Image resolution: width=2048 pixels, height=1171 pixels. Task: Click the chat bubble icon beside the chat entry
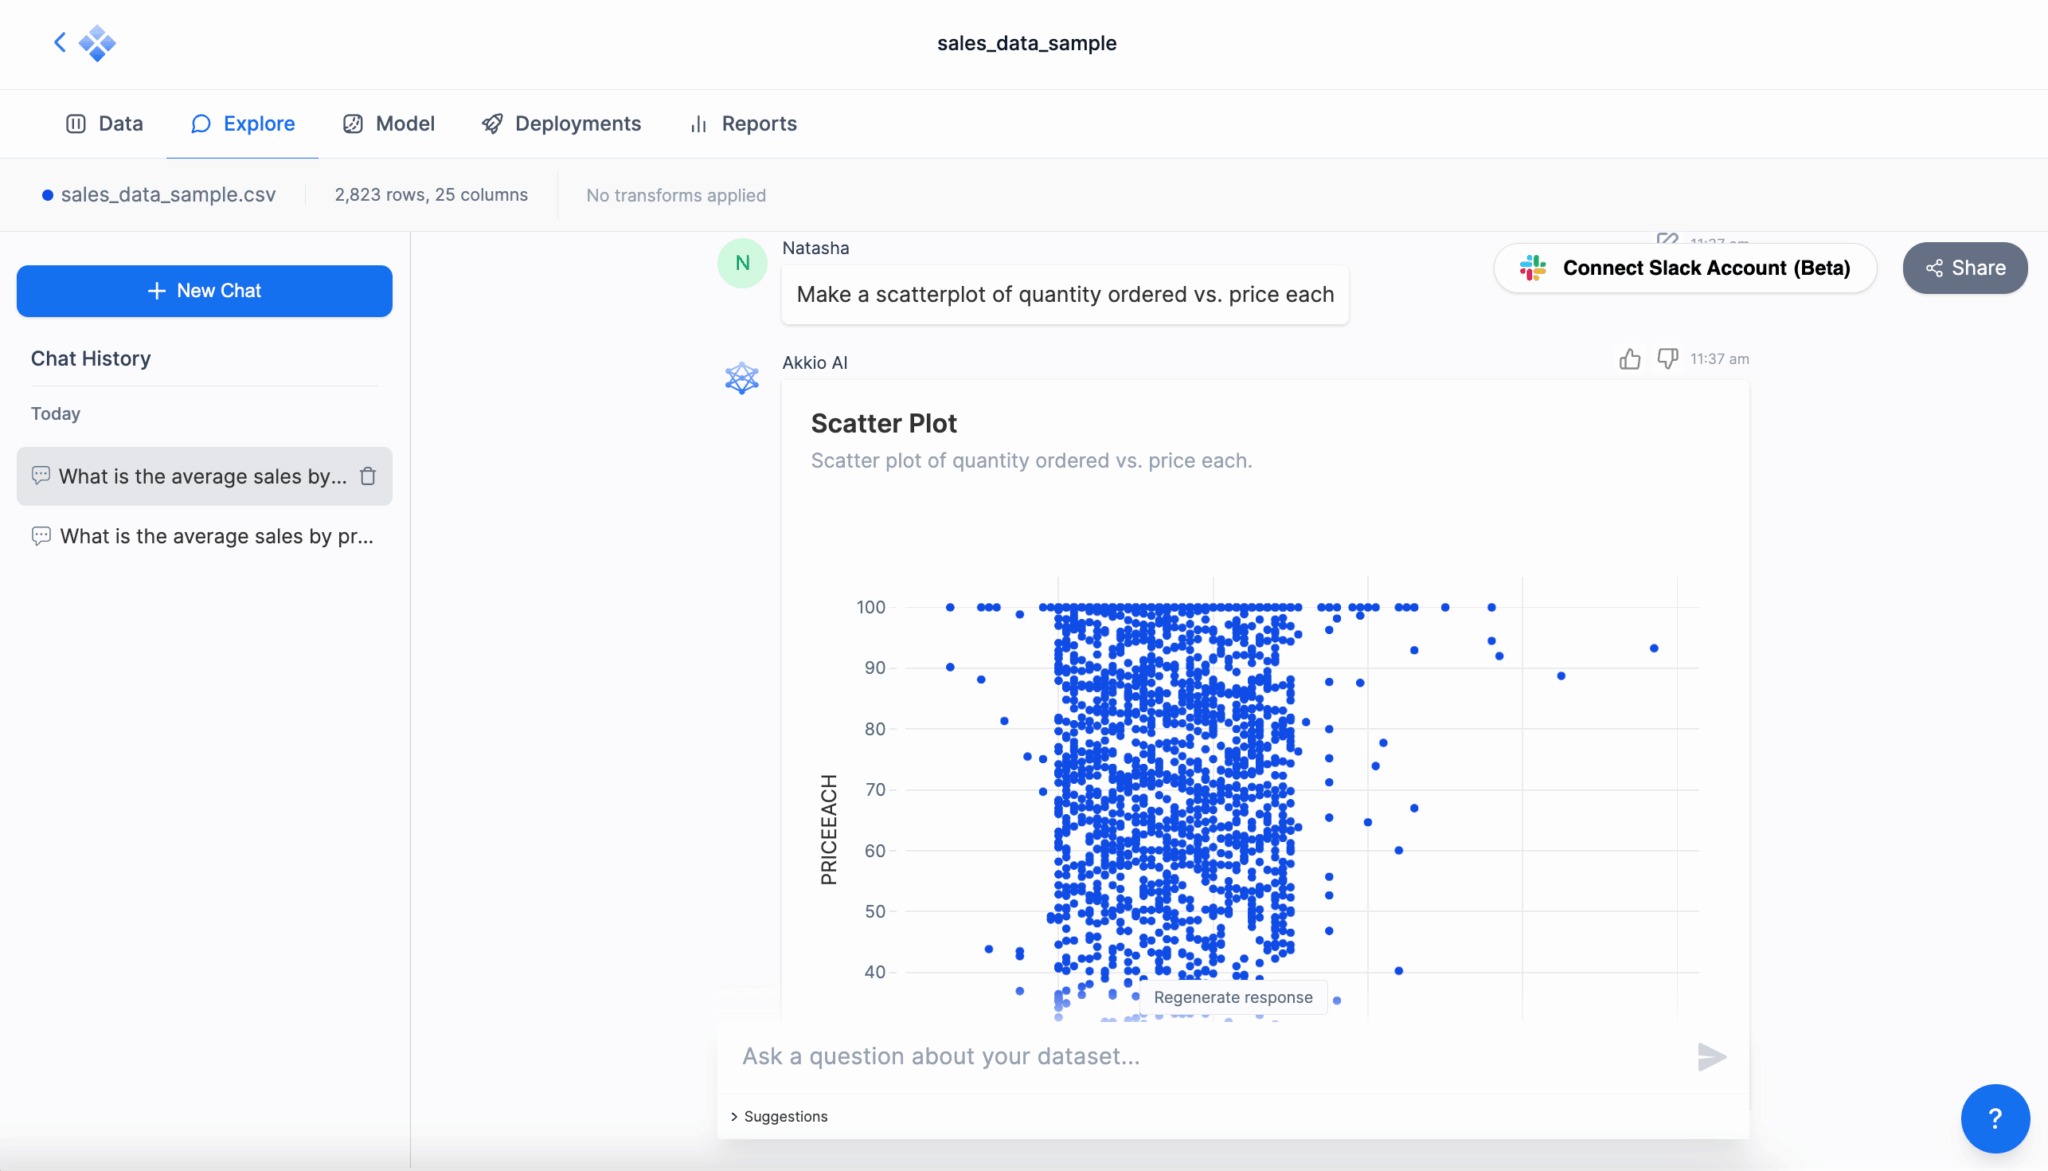click(x=40, y=475)
